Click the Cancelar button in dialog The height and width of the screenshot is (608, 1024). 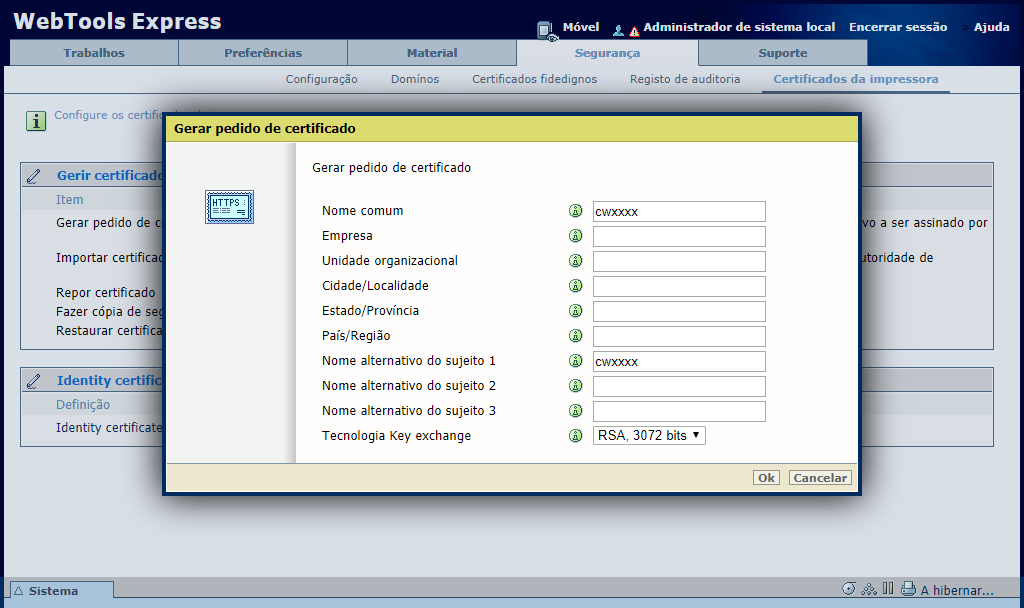point(820,478)
